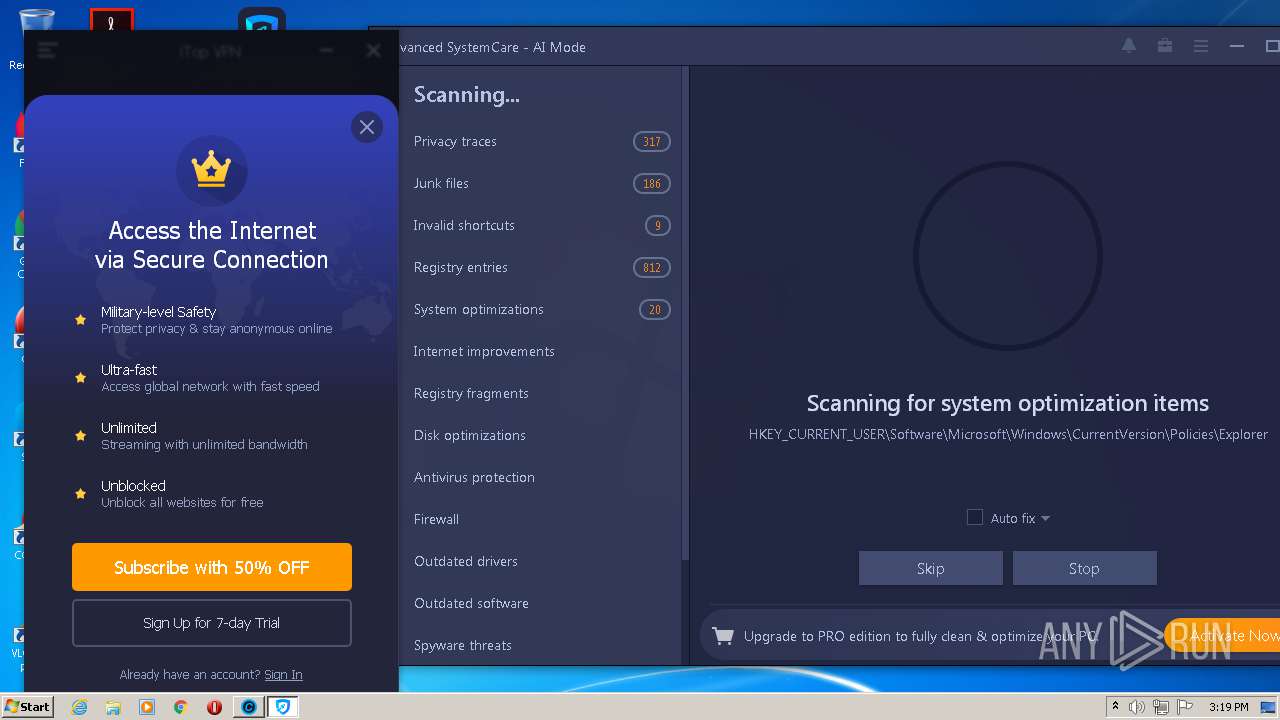Click the 186 count badge for Junk files
This screenshot has width=1280, height=720.
652,184
